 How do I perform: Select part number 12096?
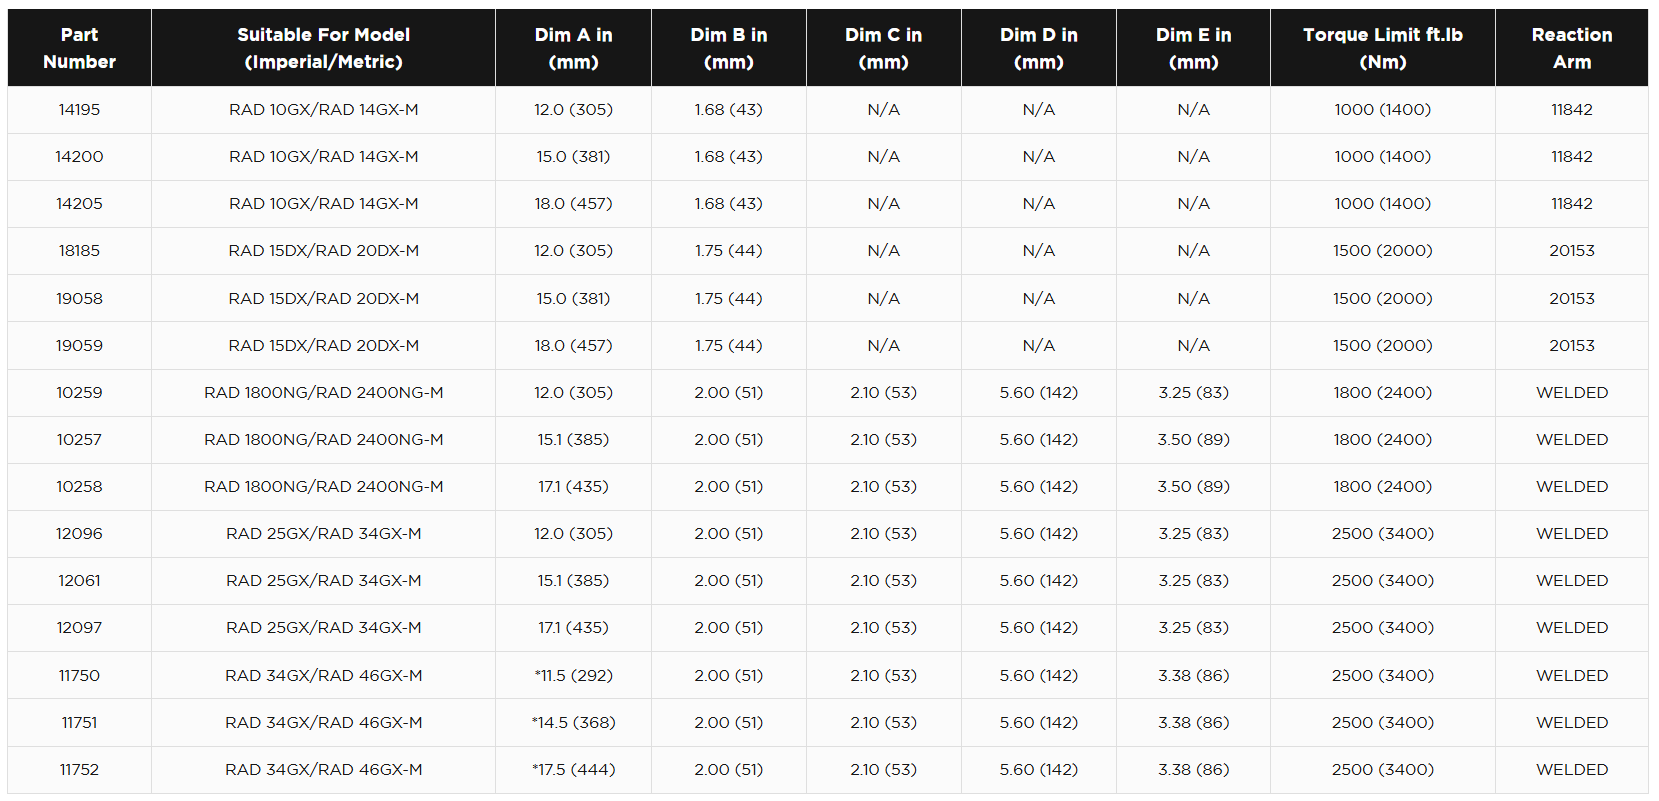79,534
